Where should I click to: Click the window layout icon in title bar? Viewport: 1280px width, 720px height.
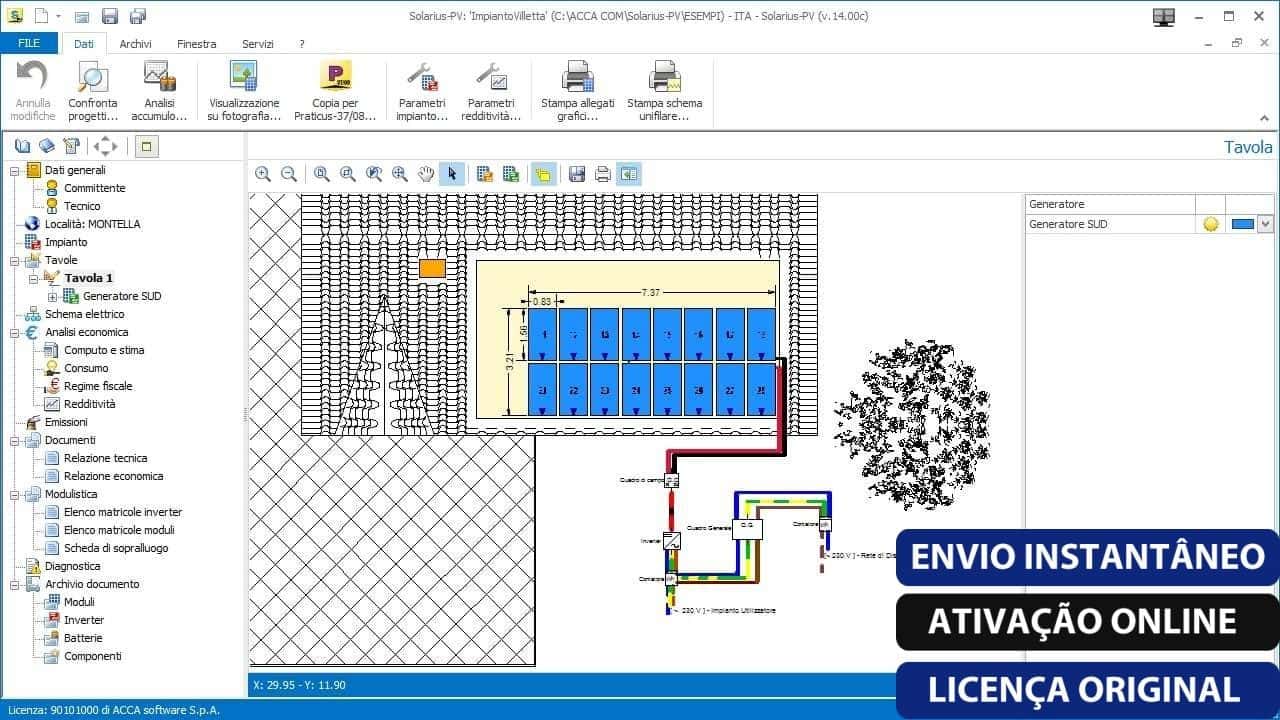1163,16
